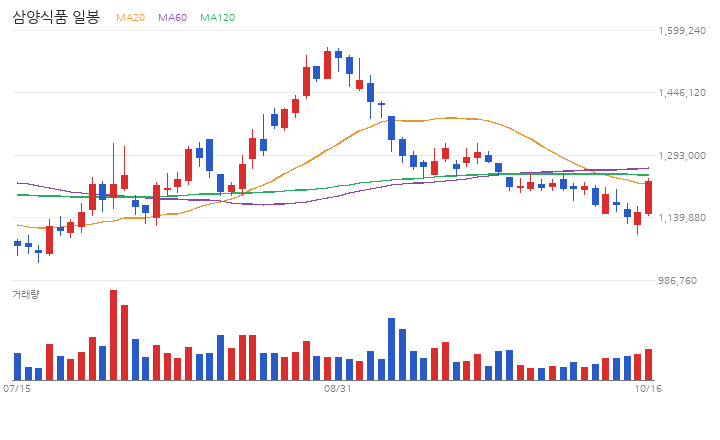Click the last red volume bar at 10/16

coord(648,365)
